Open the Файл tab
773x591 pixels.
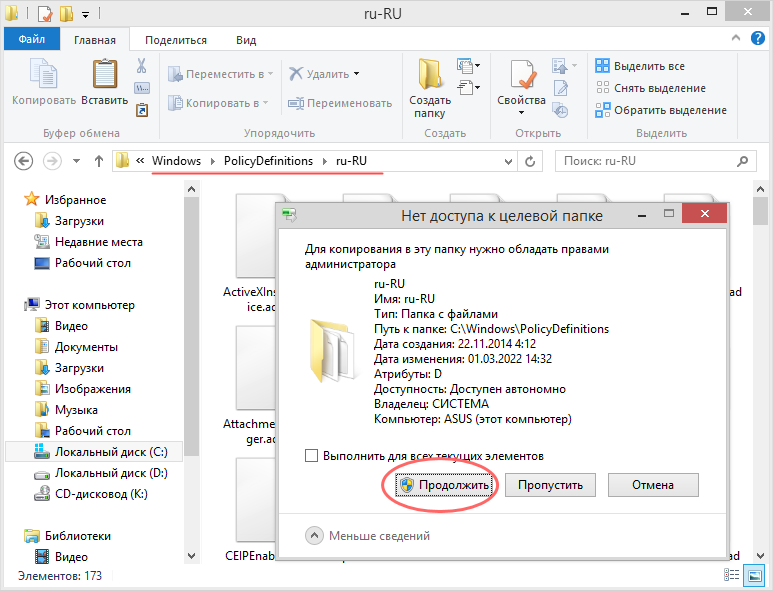pos(32,39)
